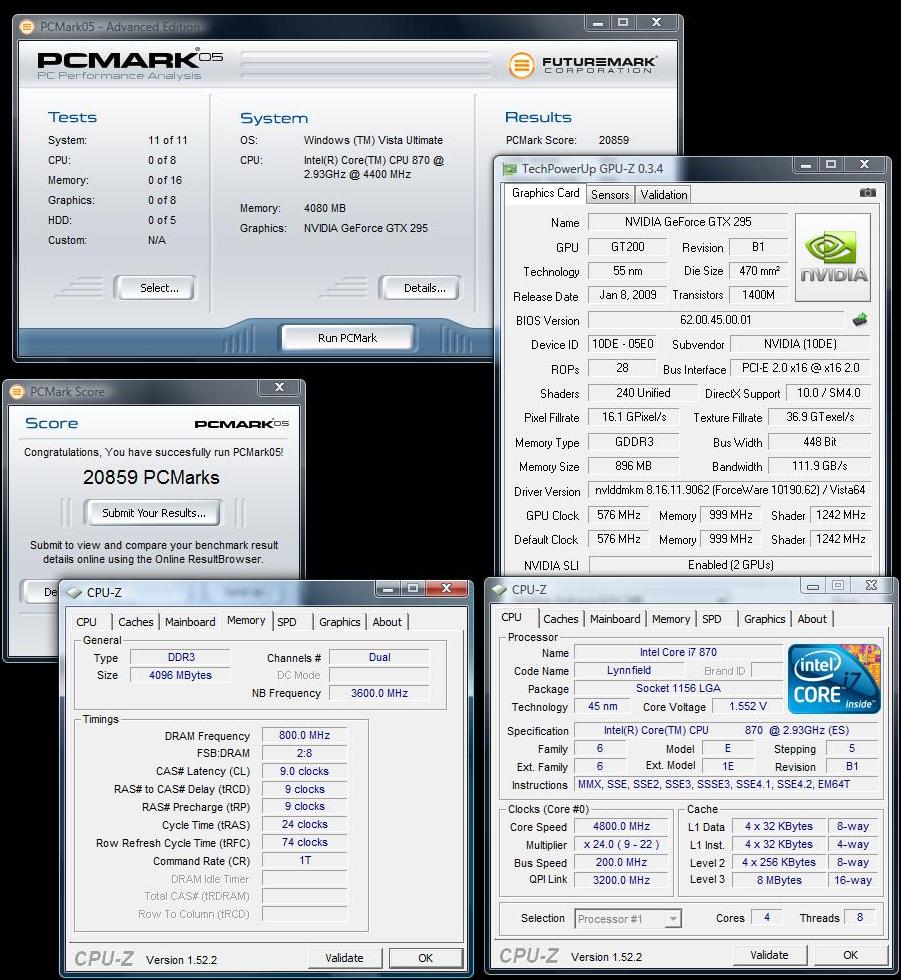
Task: Click the Core Speed value 4800.0 MHz
Action: [x=621, y=826]
